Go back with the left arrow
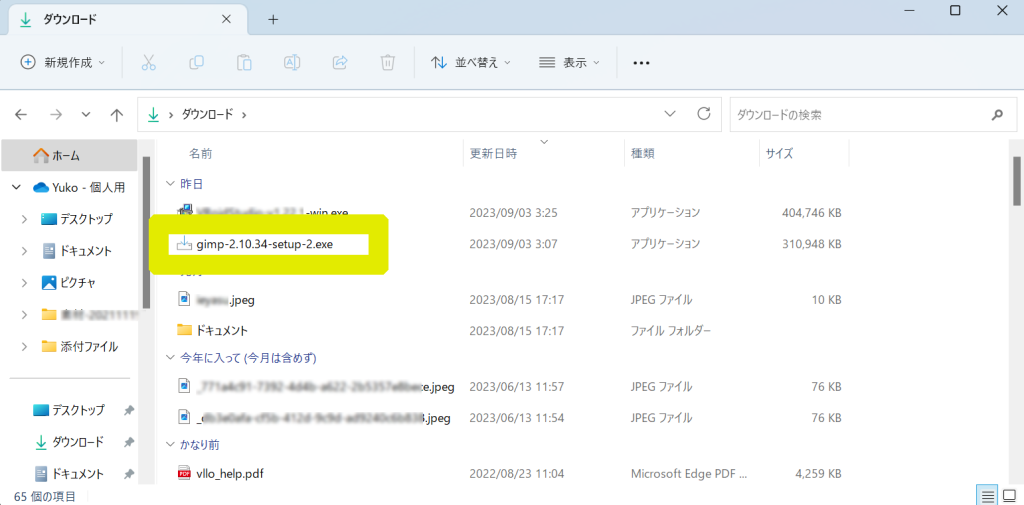 [x=21, y=114]
